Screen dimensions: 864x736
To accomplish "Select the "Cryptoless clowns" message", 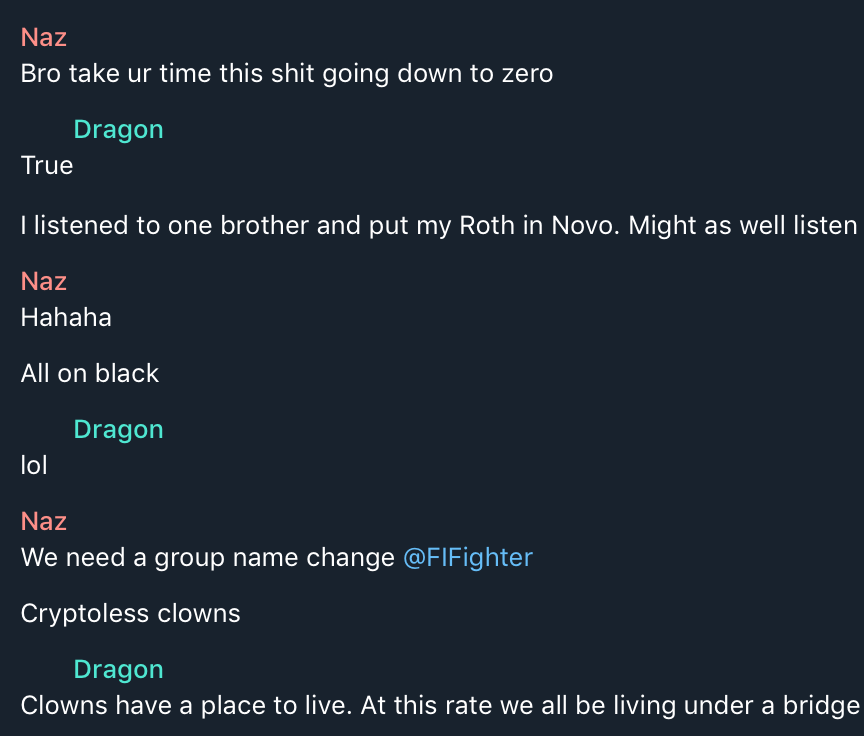I will pos(130,613).
